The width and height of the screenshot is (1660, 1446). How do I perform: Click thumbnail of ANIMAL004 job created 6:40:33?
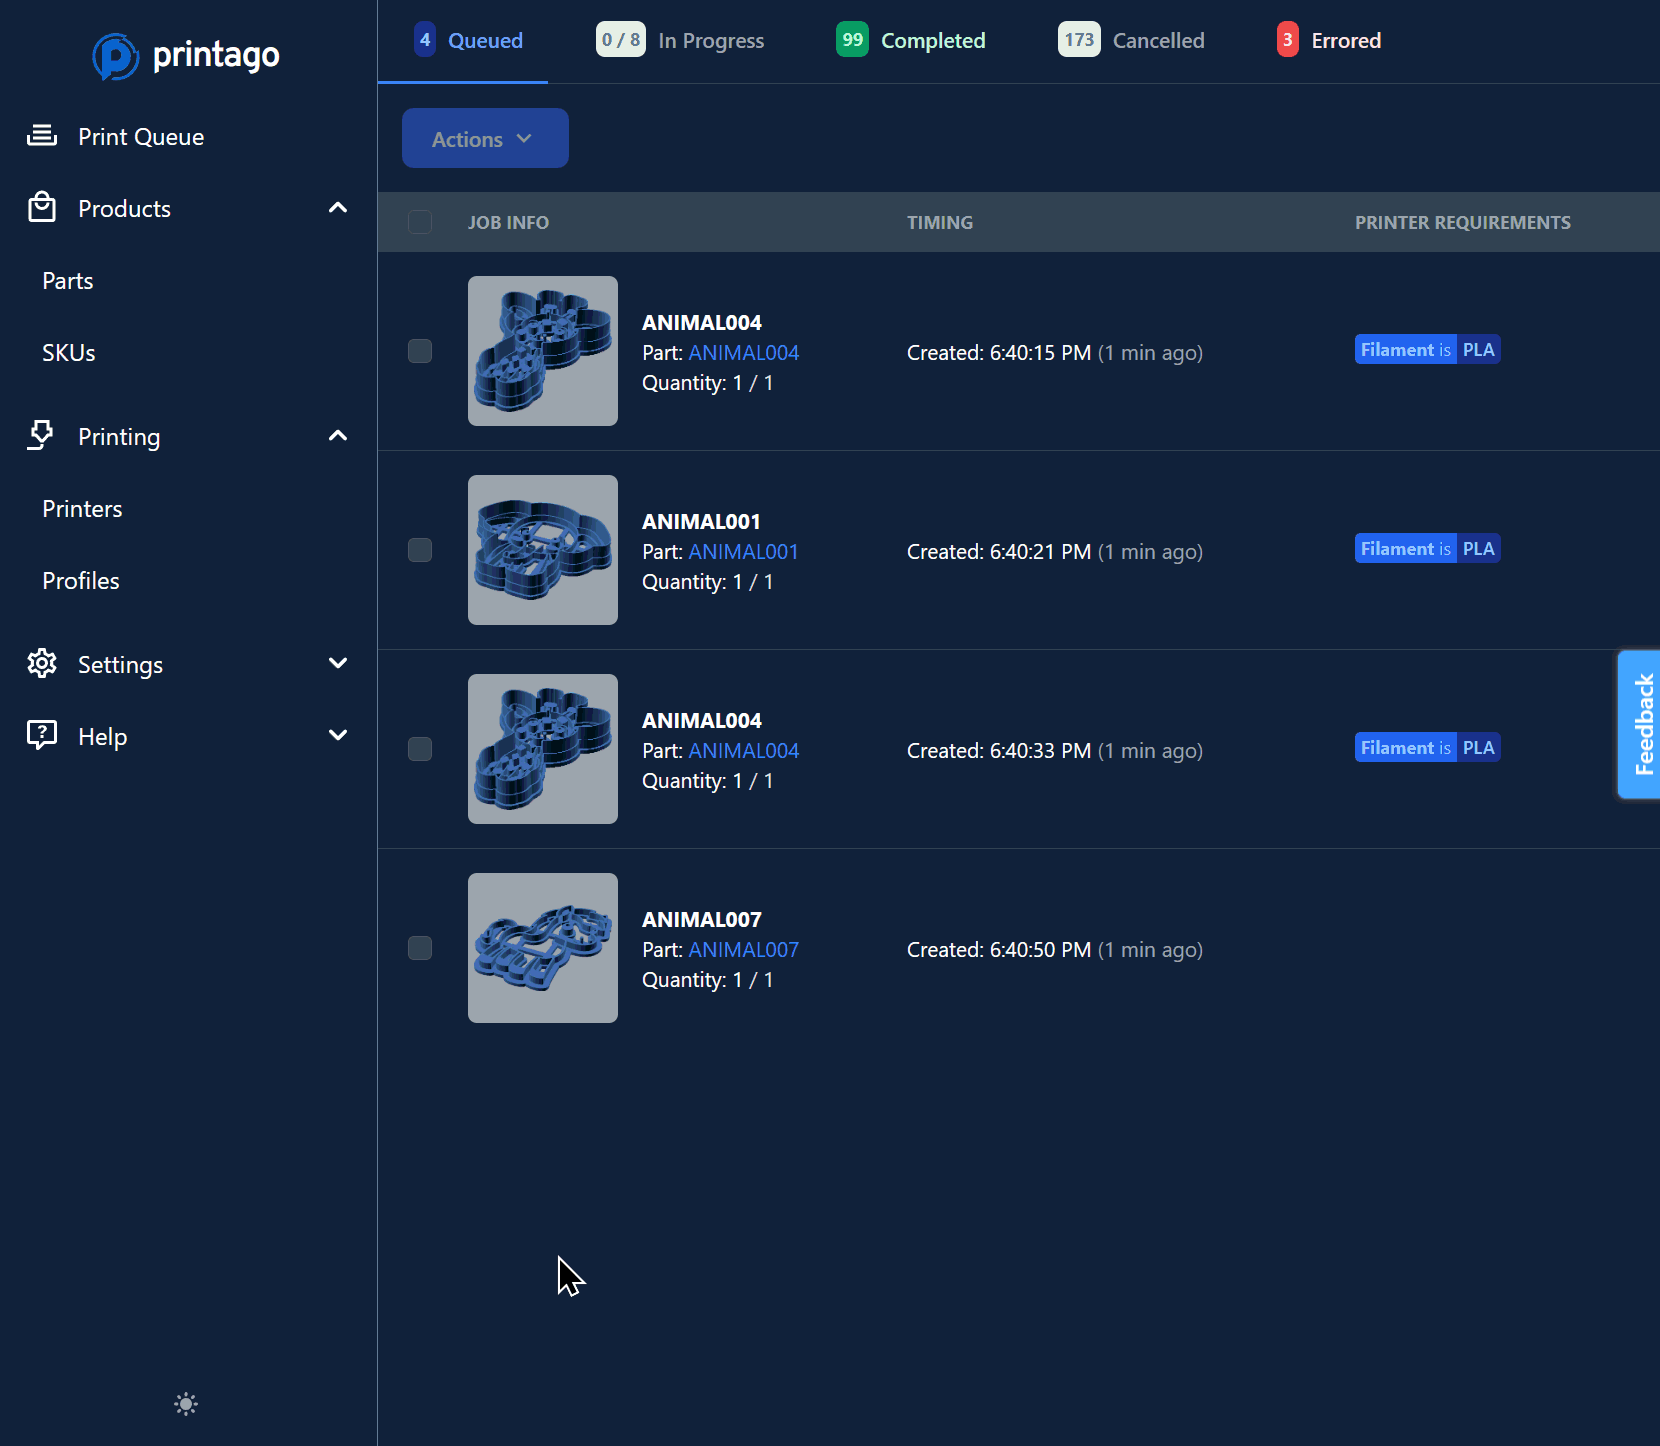(543, 749)
